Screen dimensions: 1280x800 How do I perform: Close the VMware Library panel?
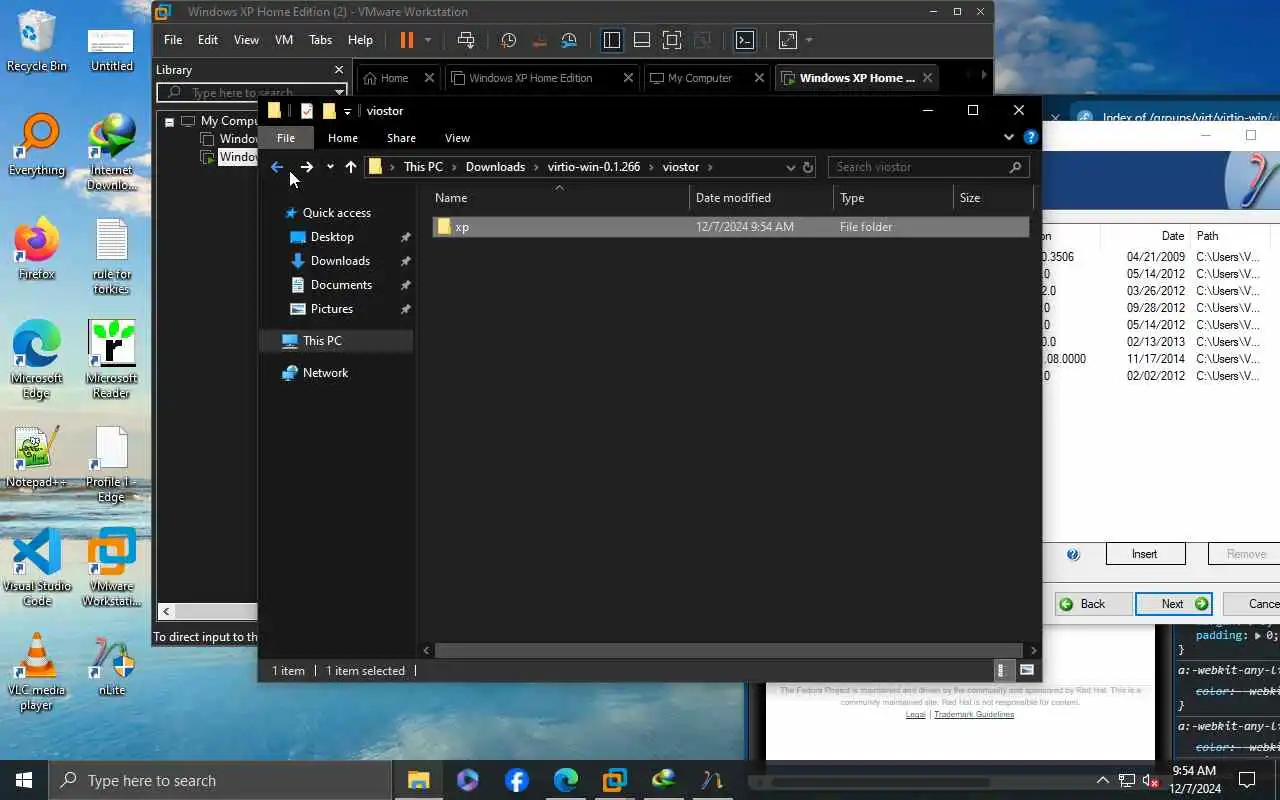[338, 70]
